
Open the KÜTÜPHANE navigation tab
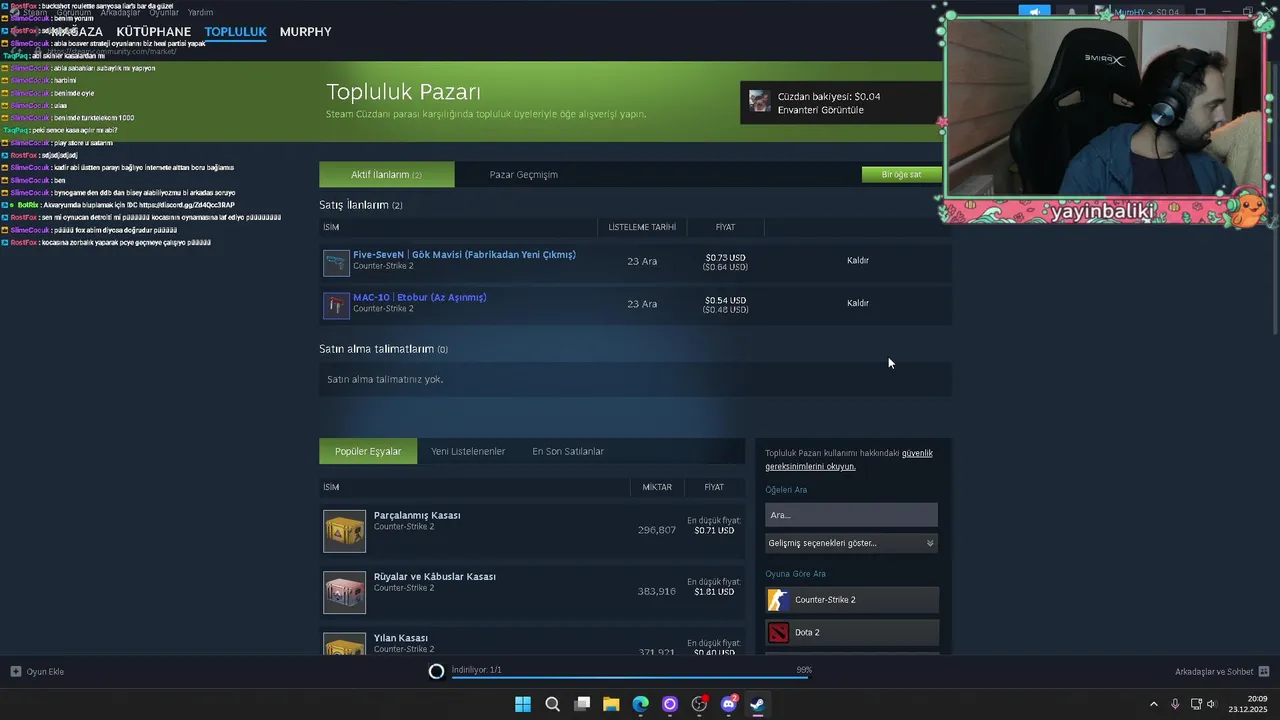(153, 32)
